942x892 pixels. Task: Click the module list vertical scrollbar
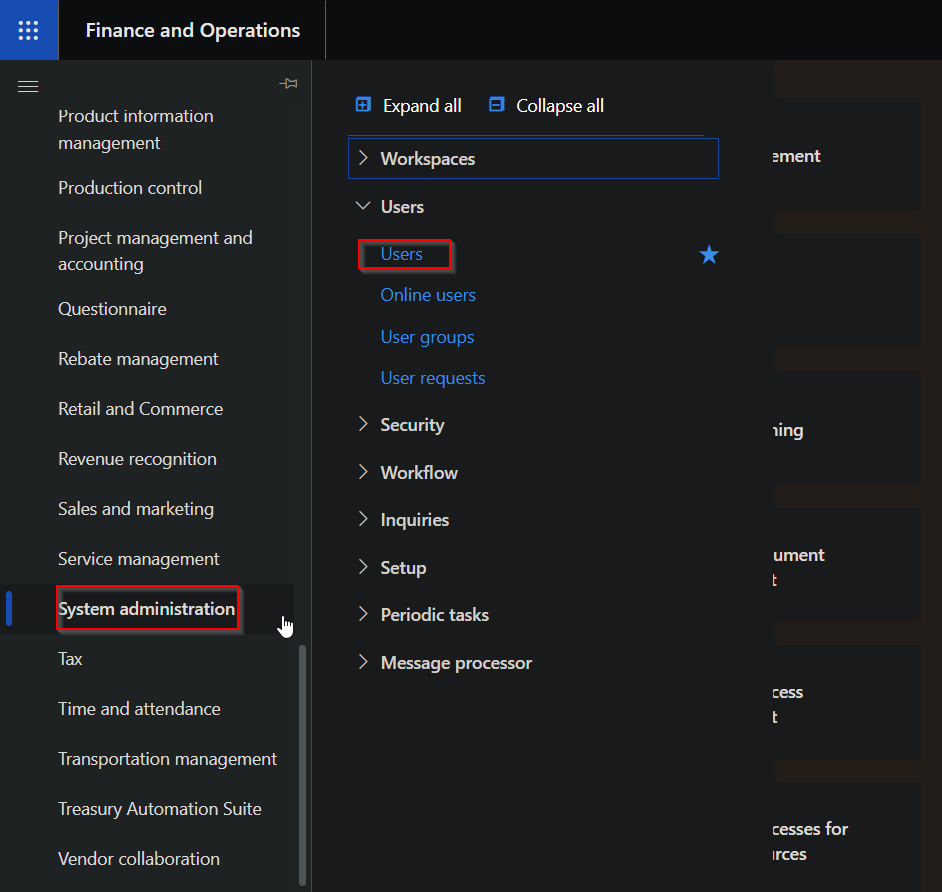tap(302, 765)
